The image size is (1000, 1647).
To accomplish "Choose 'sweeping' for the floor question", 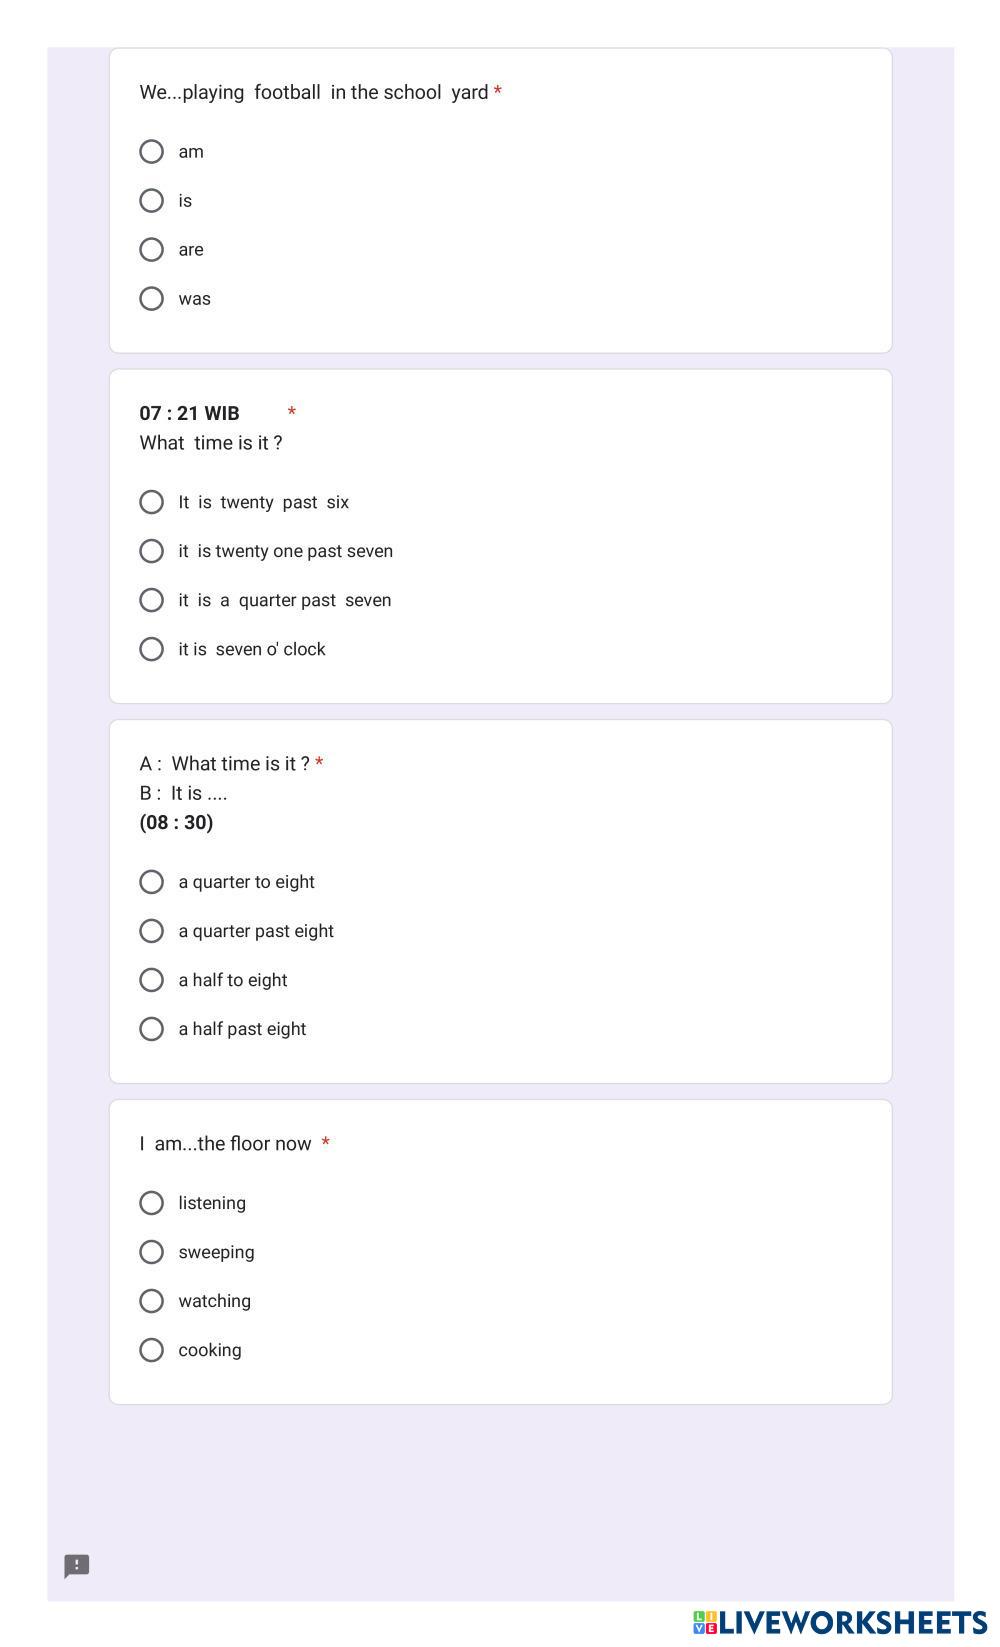I will (151, 1252).
